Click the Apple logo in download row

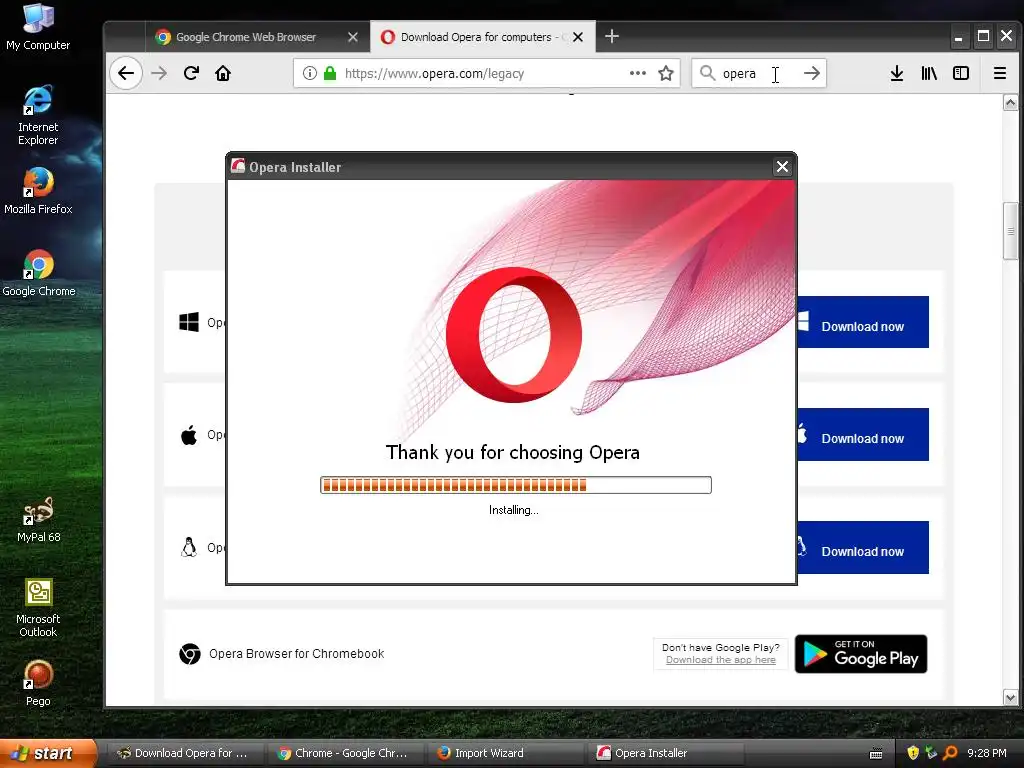click(189, 435)
